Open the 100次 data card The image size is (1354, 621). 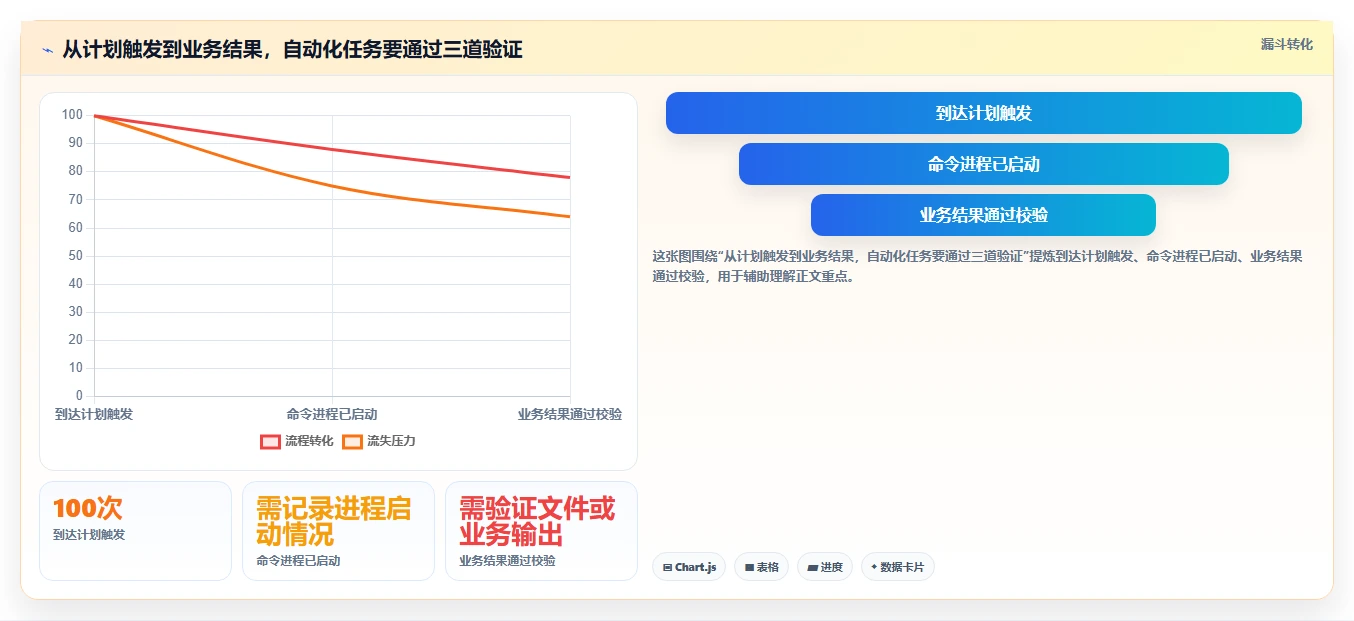click(x=135, y=531)
